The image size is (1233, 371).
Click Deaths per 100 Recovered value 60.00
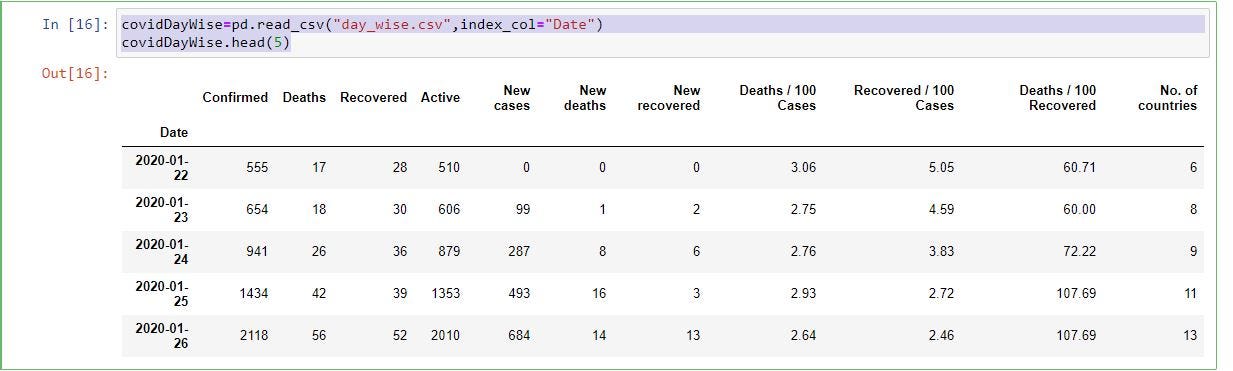pos(1079,210)
